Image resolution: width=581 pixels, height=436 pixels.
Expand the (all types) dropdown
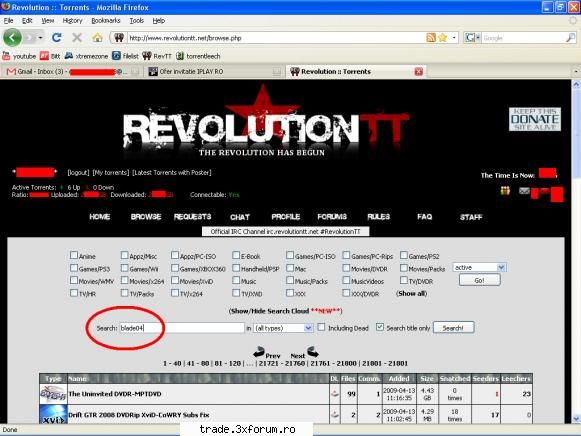(x=283, y=328)
